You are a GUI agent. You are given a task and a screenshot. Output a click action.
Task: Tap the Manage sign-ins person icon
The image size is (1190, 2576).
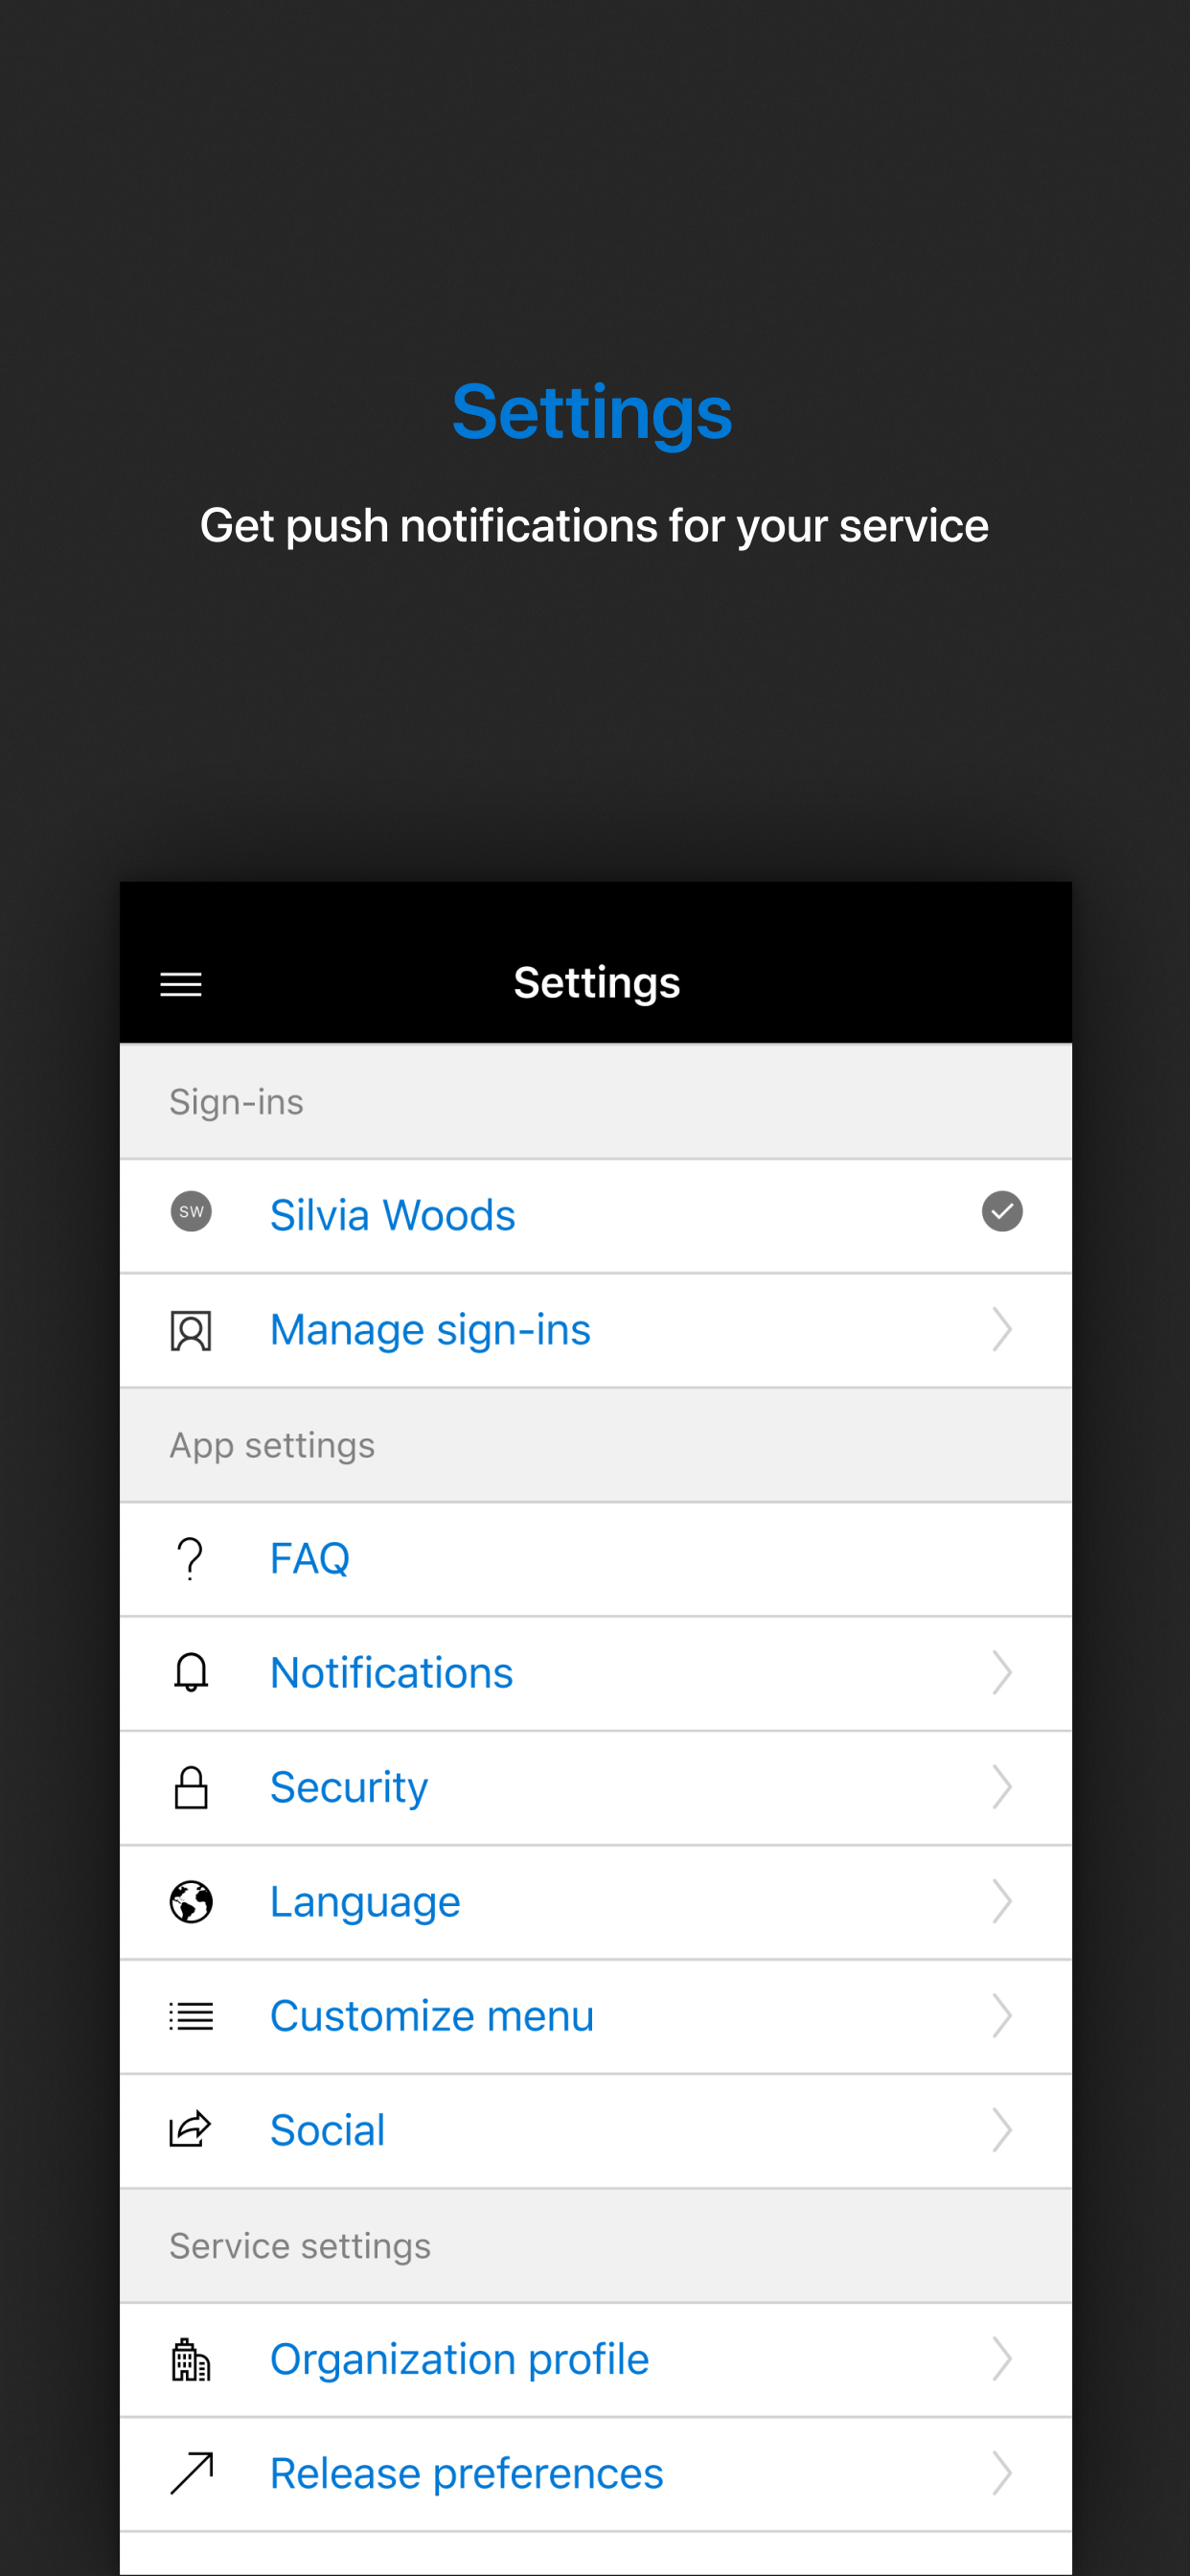tap(191, 1330)
